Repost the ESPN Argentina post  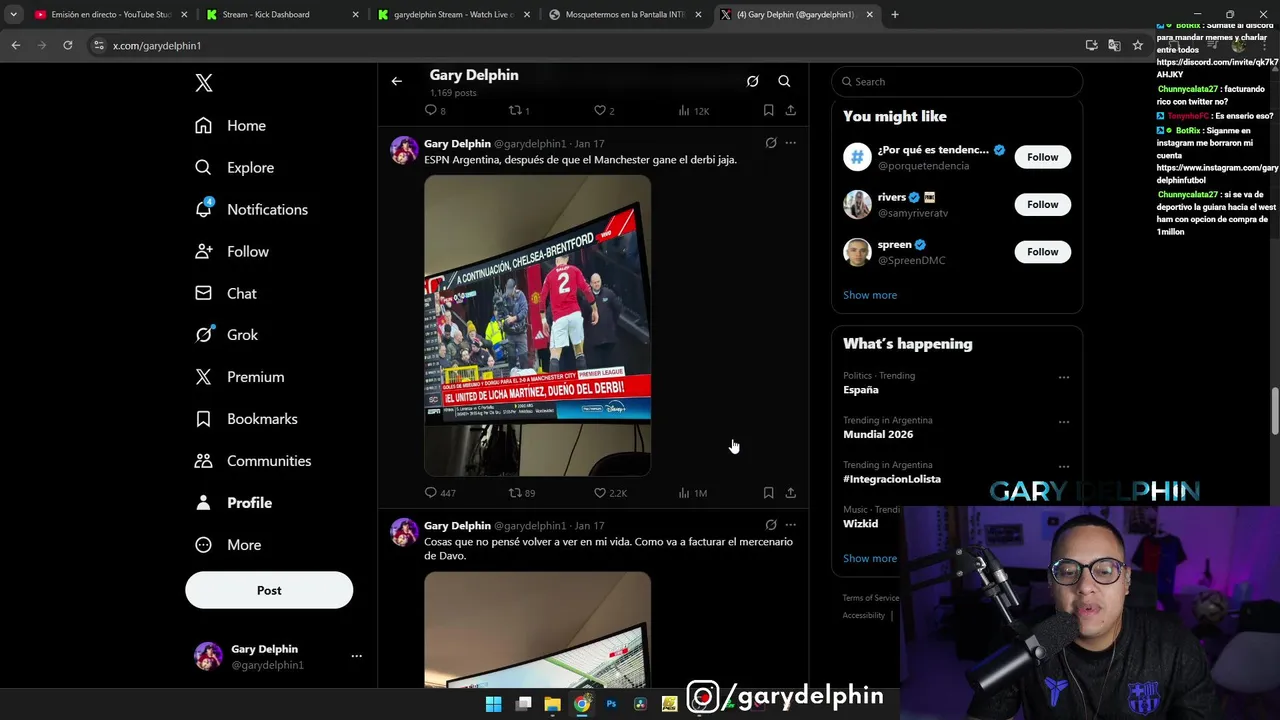coord(522,493)
